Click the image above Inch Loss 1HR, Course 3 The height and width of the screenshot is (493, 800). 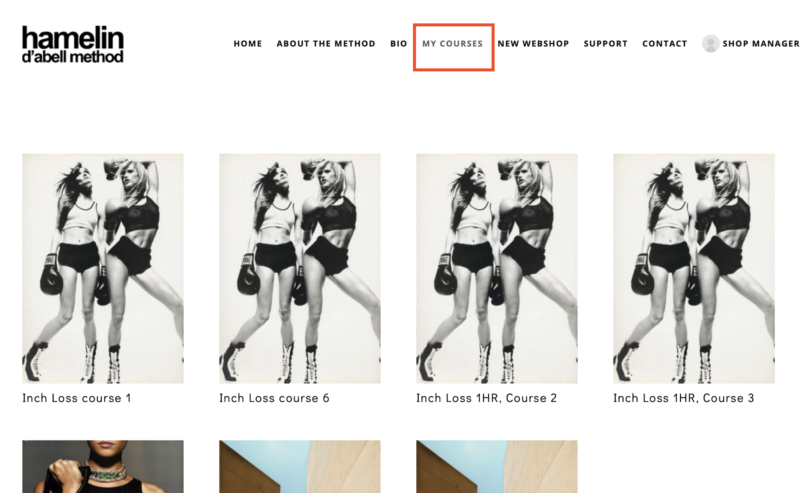(x=693, y=268)
